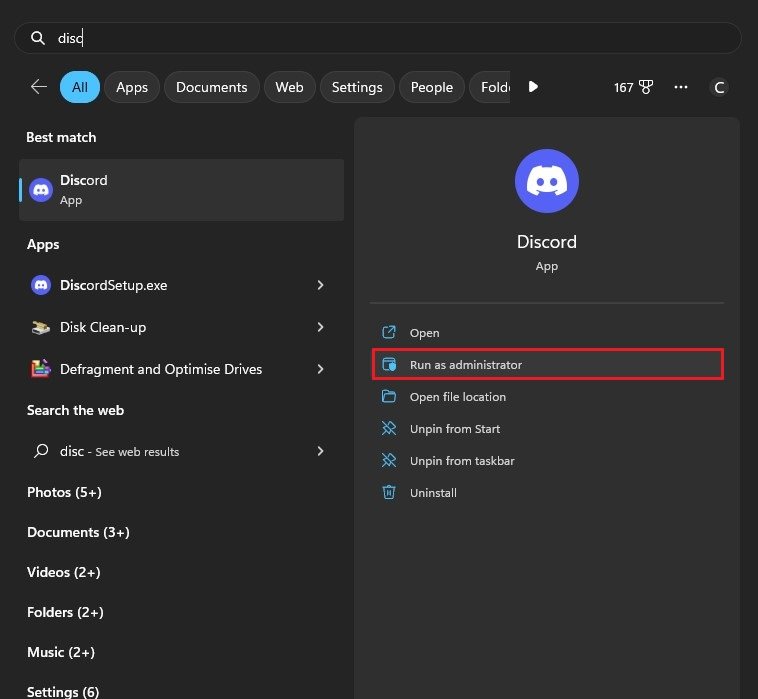Choose Open file location option

pyautogui.click(x=457, y=397)
